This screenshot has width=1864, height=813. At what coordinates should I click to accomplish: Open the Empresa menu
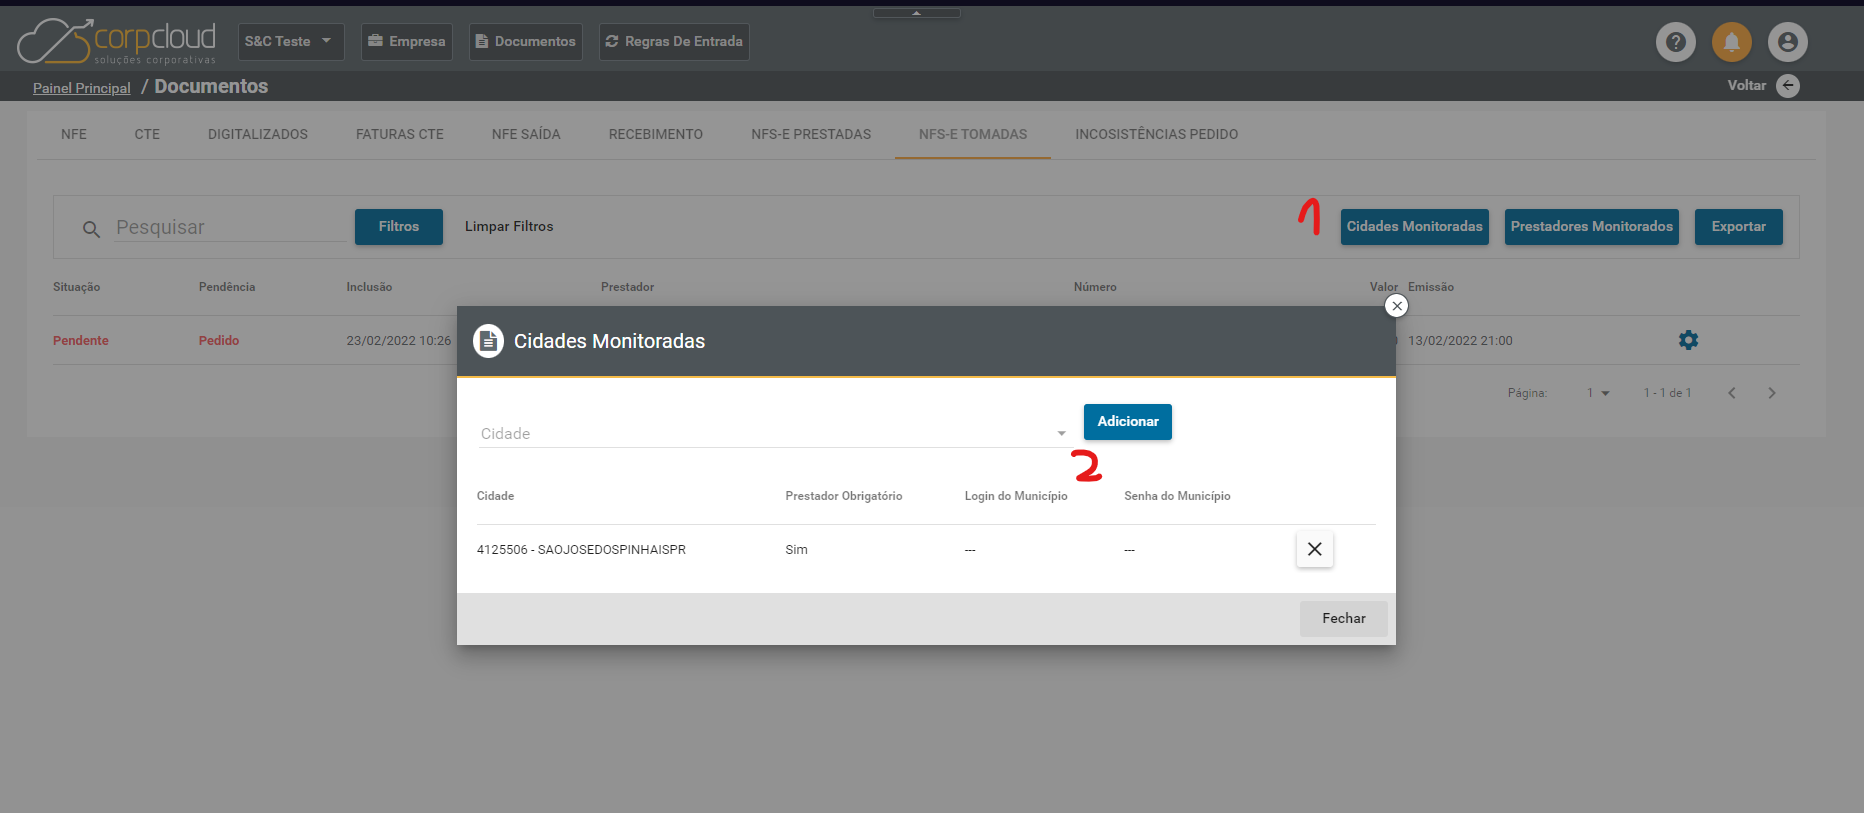407,42
